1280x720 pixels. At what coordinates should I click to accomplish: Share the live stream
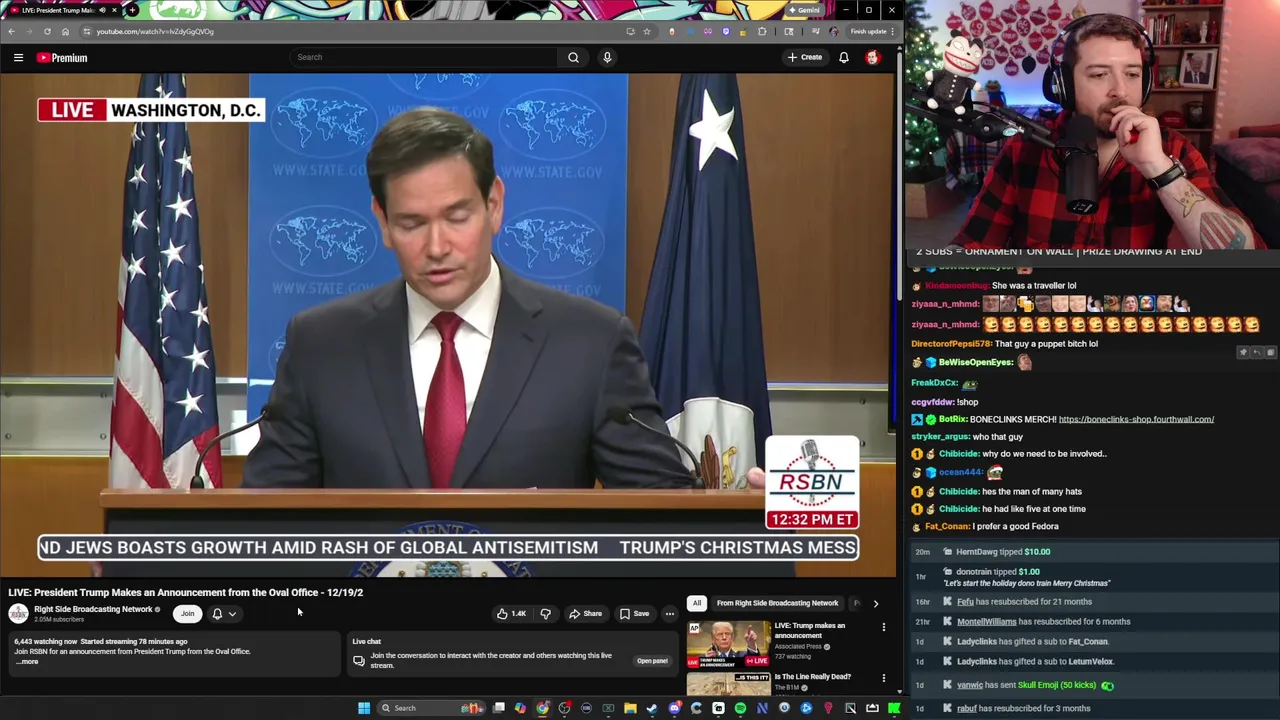click(585, 614)
